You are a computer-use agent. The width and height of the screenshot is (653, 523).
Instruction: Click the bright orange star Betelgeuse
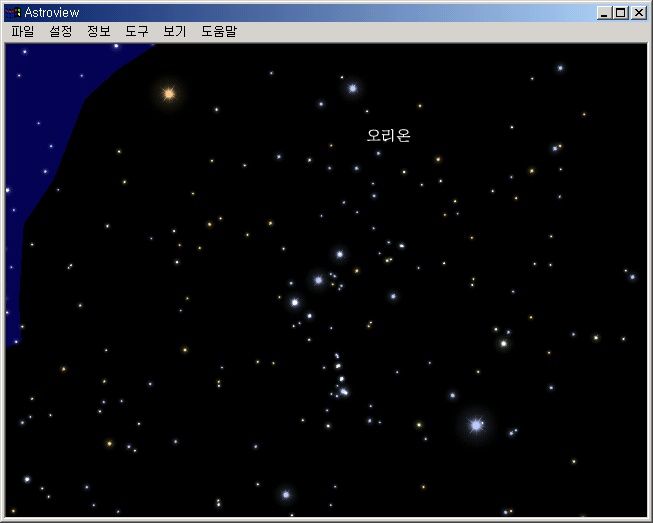[169, 94]
